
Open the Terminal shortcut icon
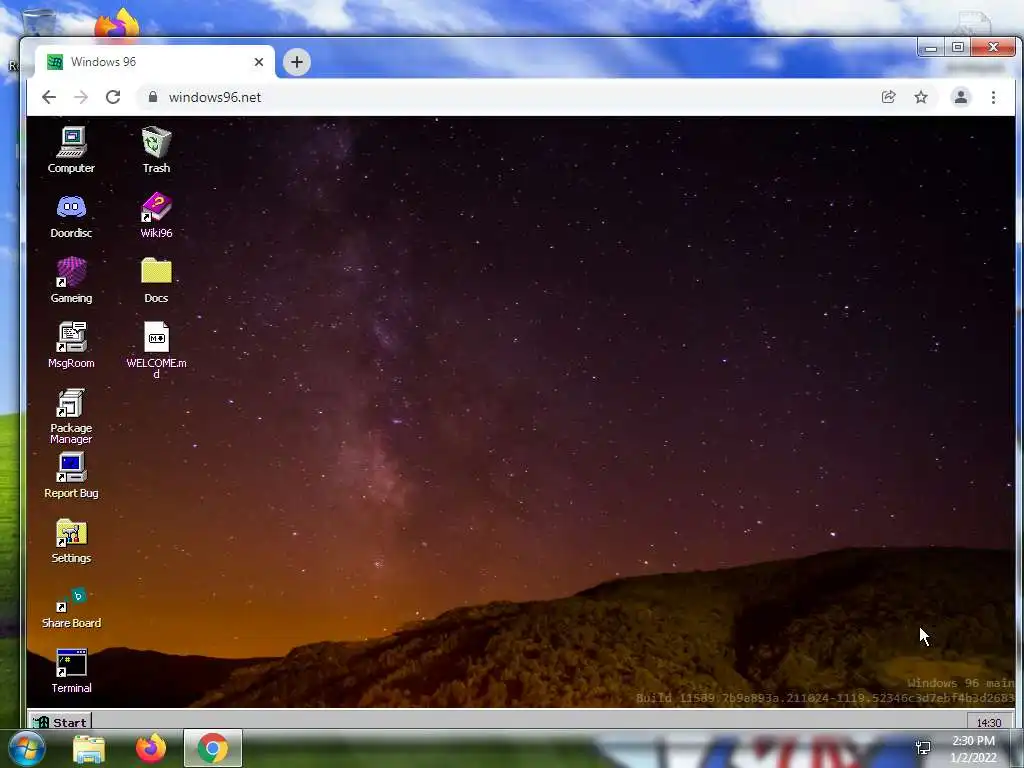(71, 671)
